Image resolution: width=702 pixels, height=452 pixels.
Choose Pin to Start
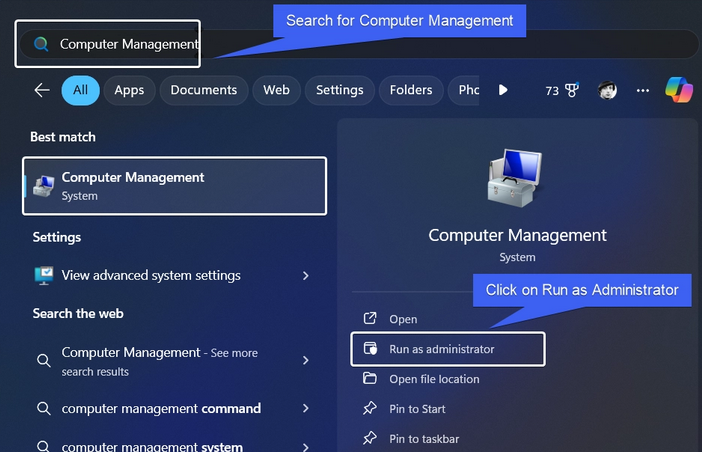tap(417, 409)
